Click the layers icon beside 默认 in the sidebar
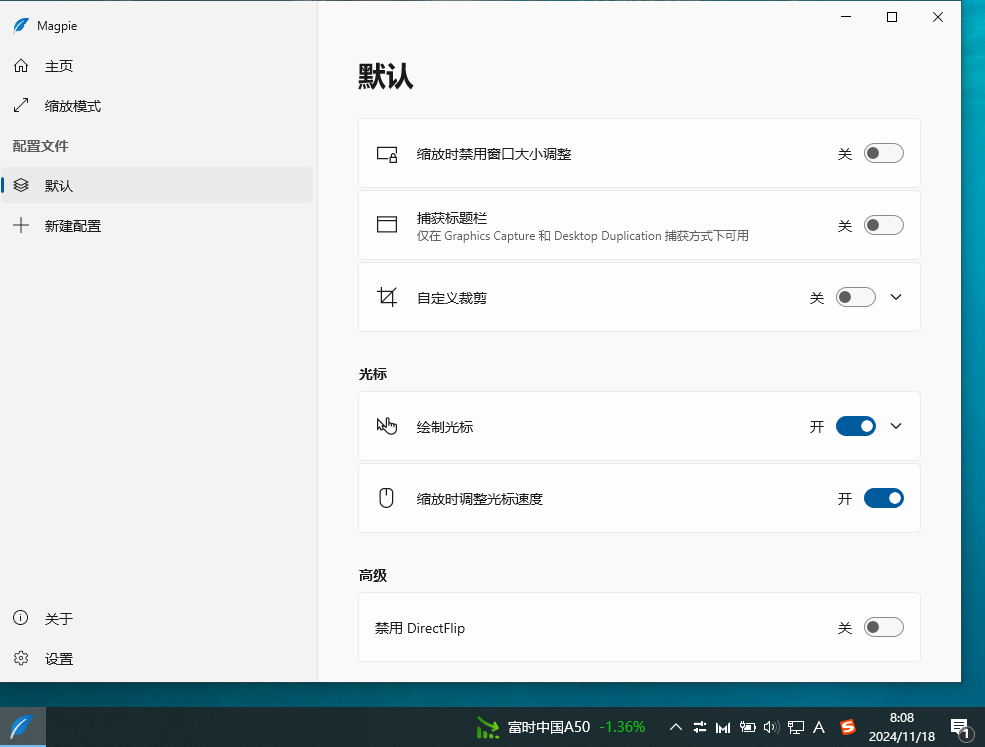Image resolution: width=985 pixels, height=747 pixels. click(21, 185)
